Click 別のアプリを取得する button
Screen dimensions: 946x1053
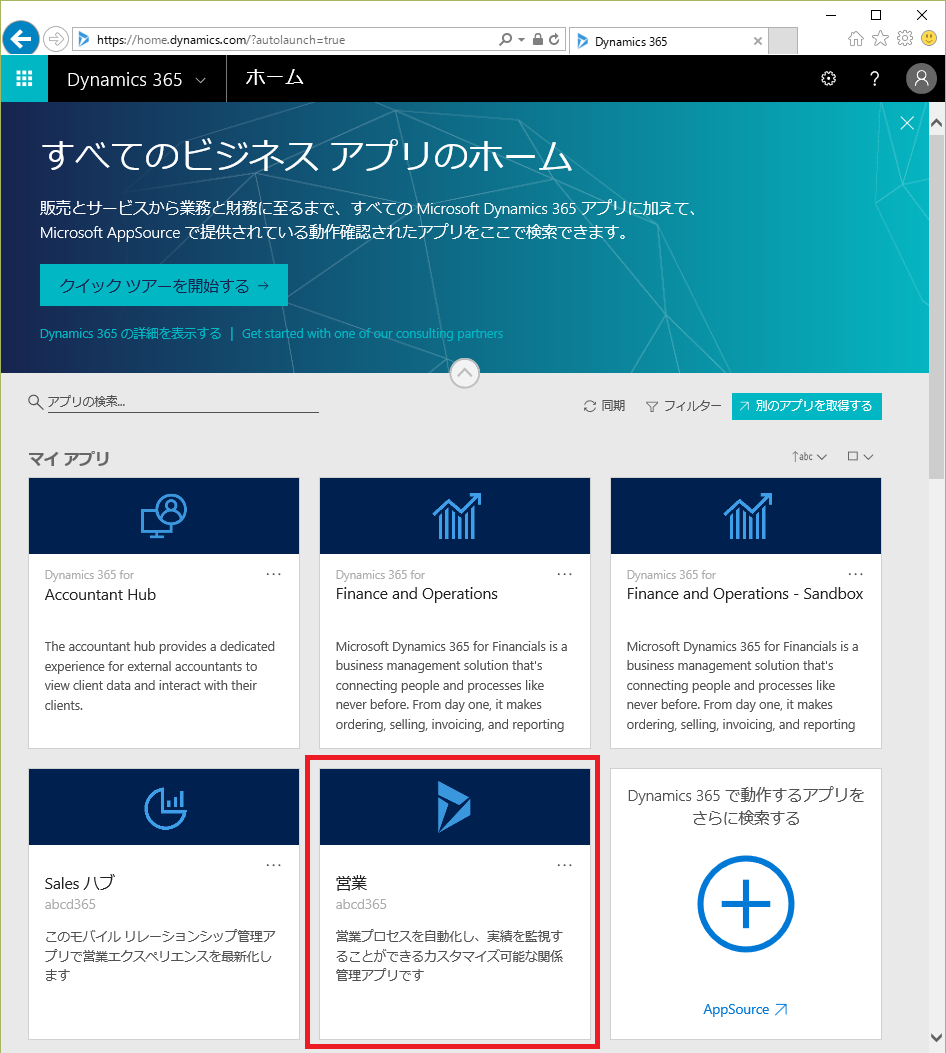[x=806, y=406]
